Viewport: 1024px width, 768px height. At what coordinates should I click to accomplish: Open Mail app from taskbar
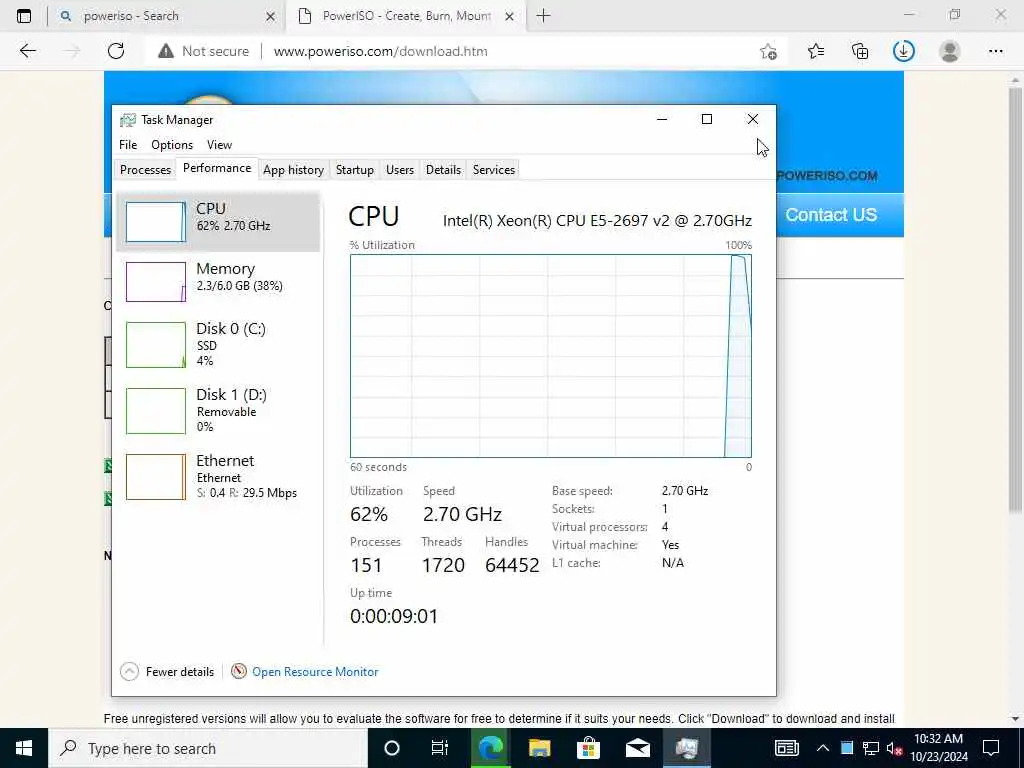point(637,748)
